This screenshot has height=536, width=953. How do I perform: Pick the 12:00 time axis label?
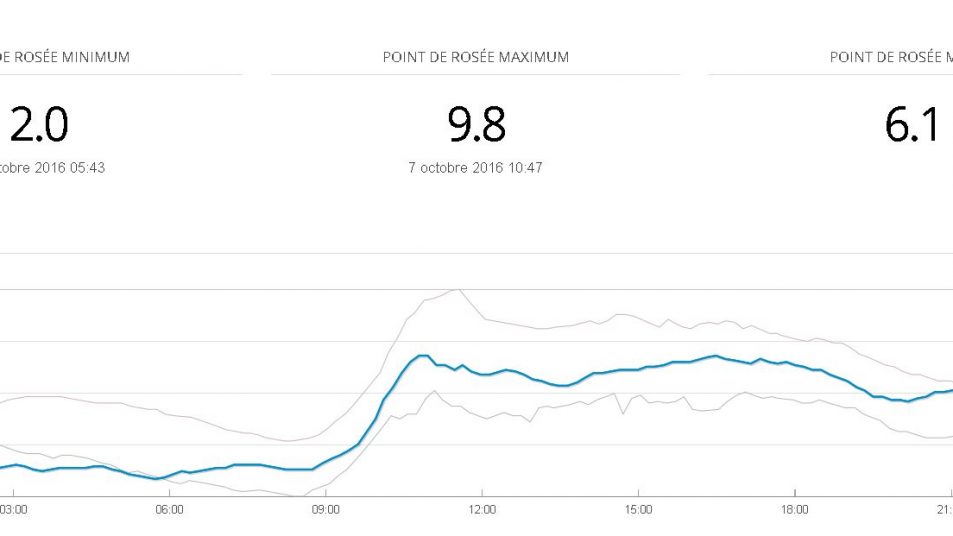482,509
